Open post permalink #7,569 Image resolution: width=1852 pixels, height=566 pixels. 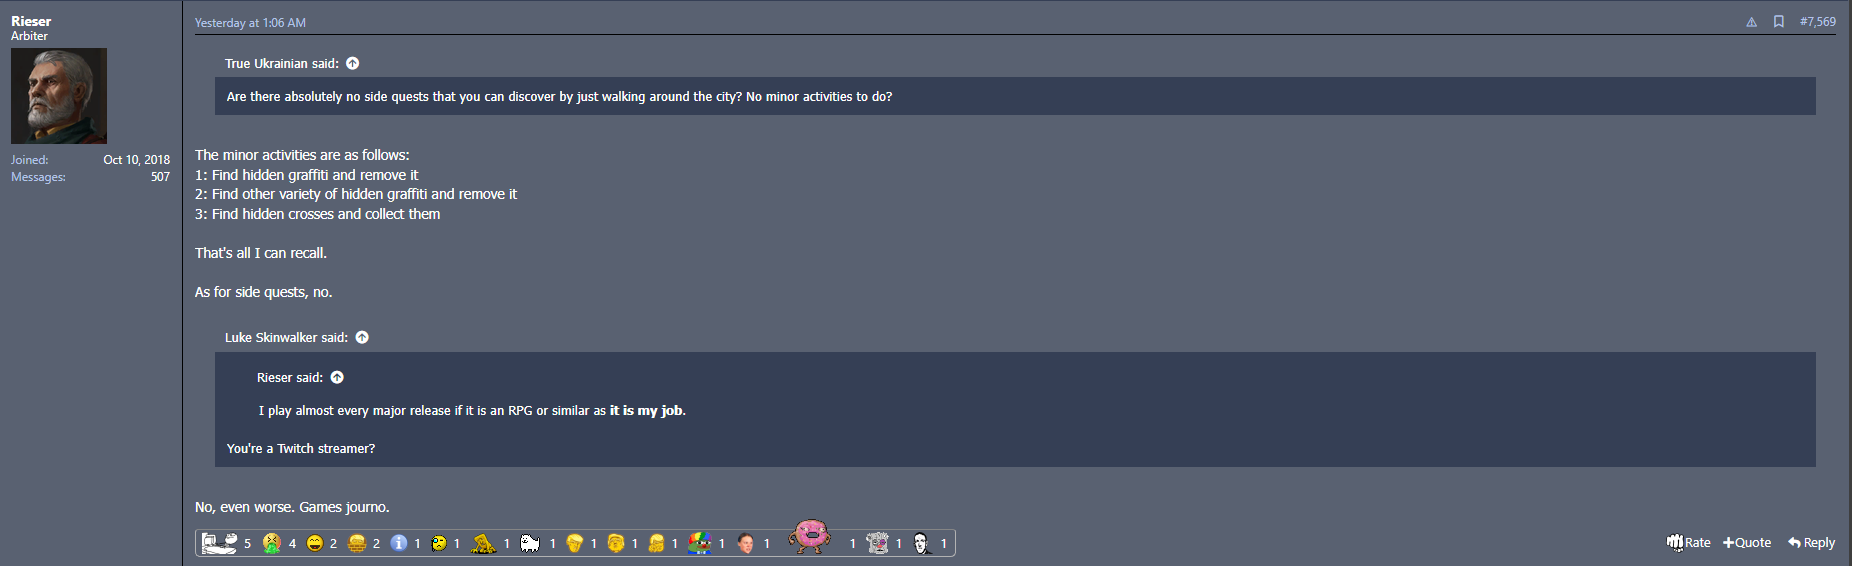click(1817, 22)
